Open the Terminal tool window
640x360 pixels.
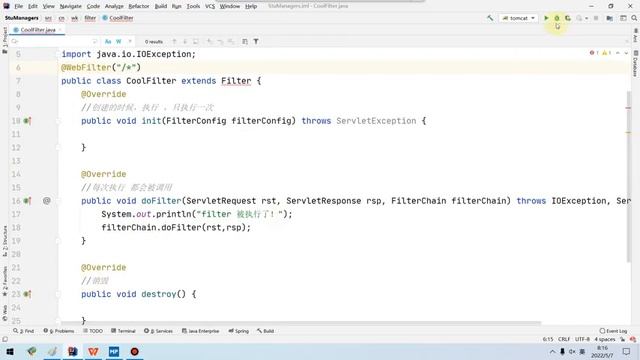click(123, 331)
